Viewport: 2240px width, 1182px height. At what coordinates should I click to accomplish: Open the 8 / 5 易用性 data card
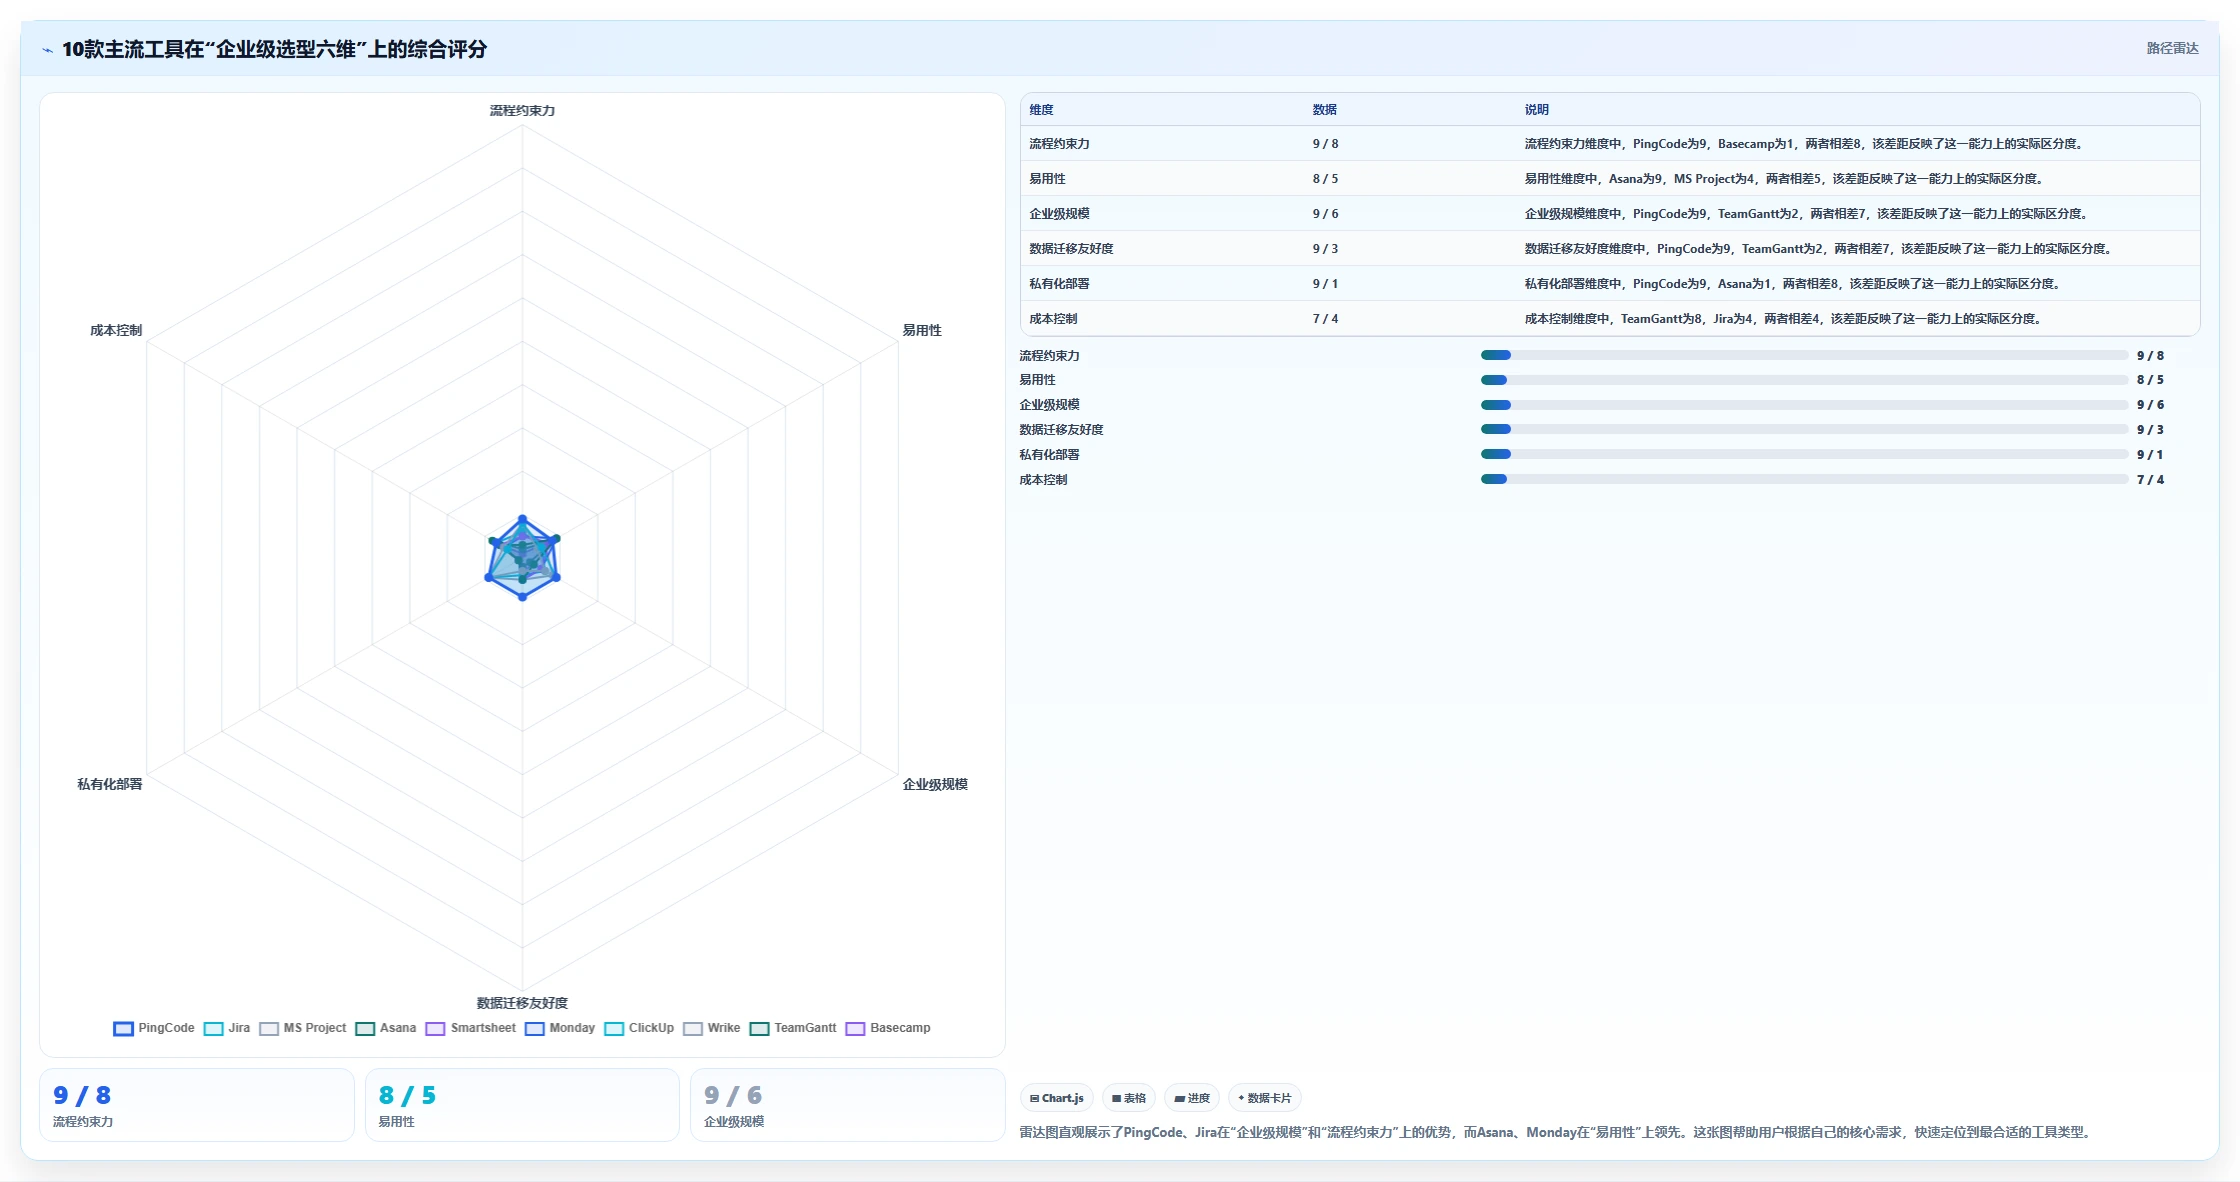[522, 1105]
